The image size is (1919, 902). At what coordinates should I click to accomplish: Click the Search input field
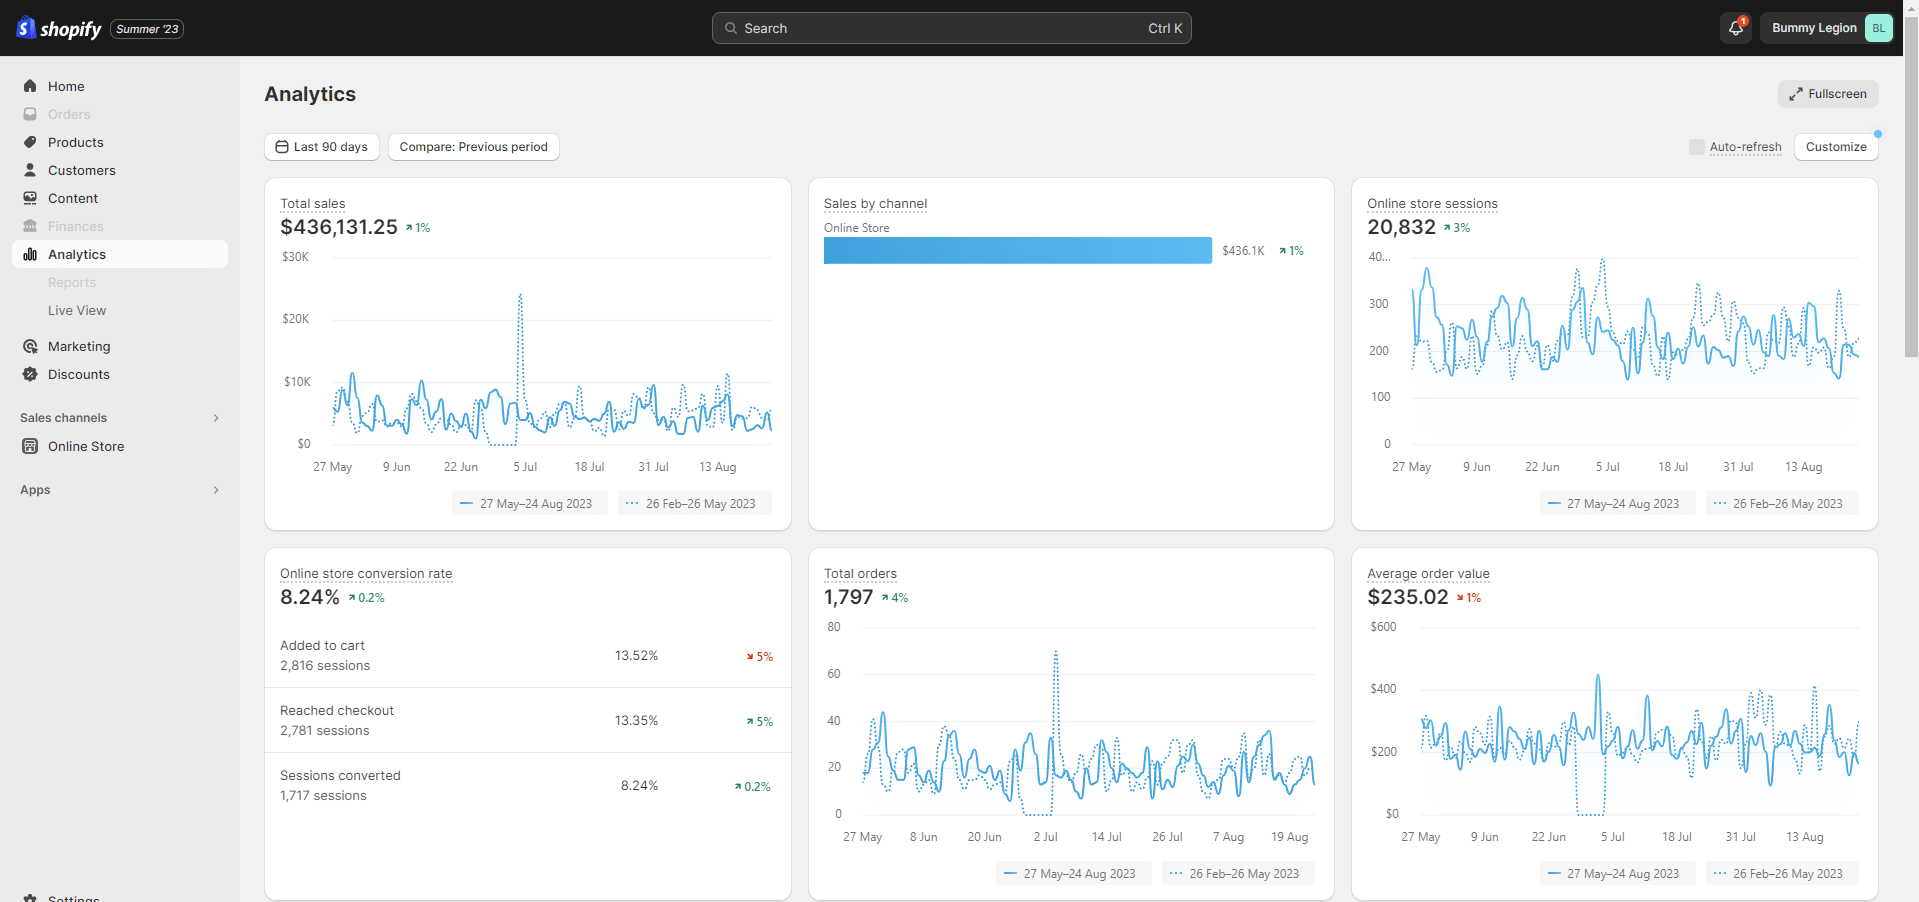(950, 28)
